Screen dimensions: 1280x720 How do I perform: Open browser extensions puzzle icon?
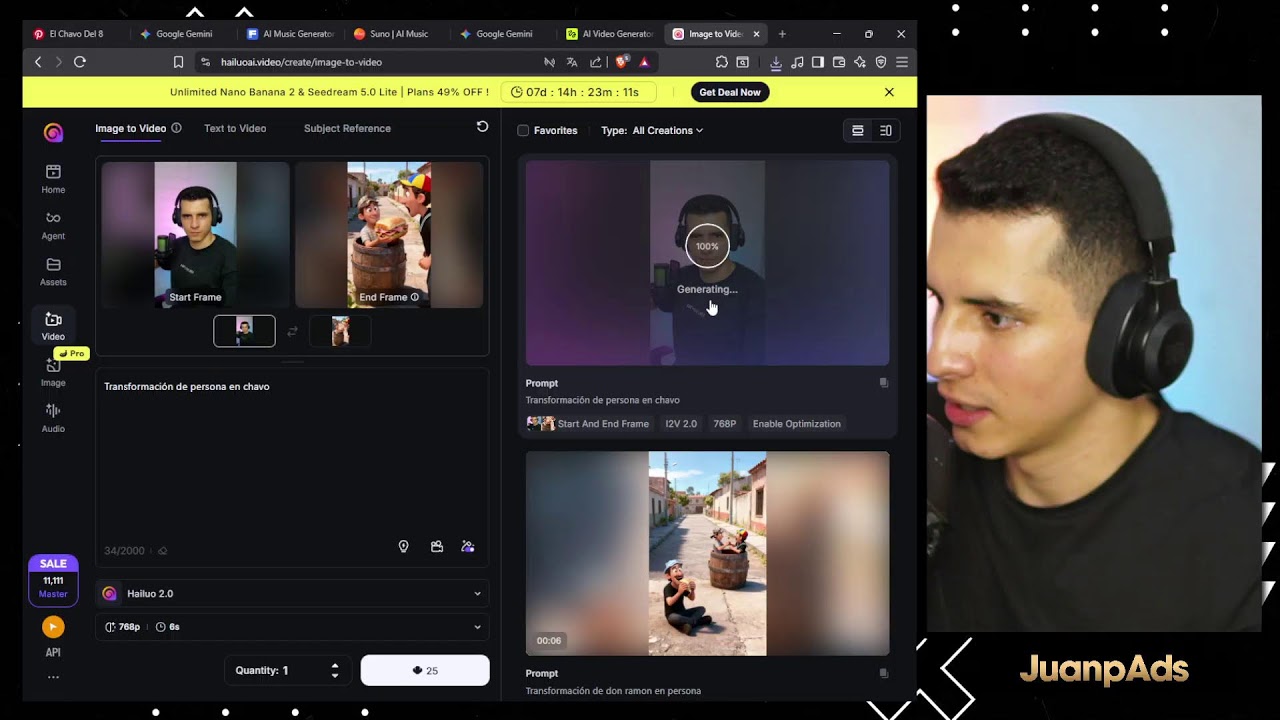(722, 62)
